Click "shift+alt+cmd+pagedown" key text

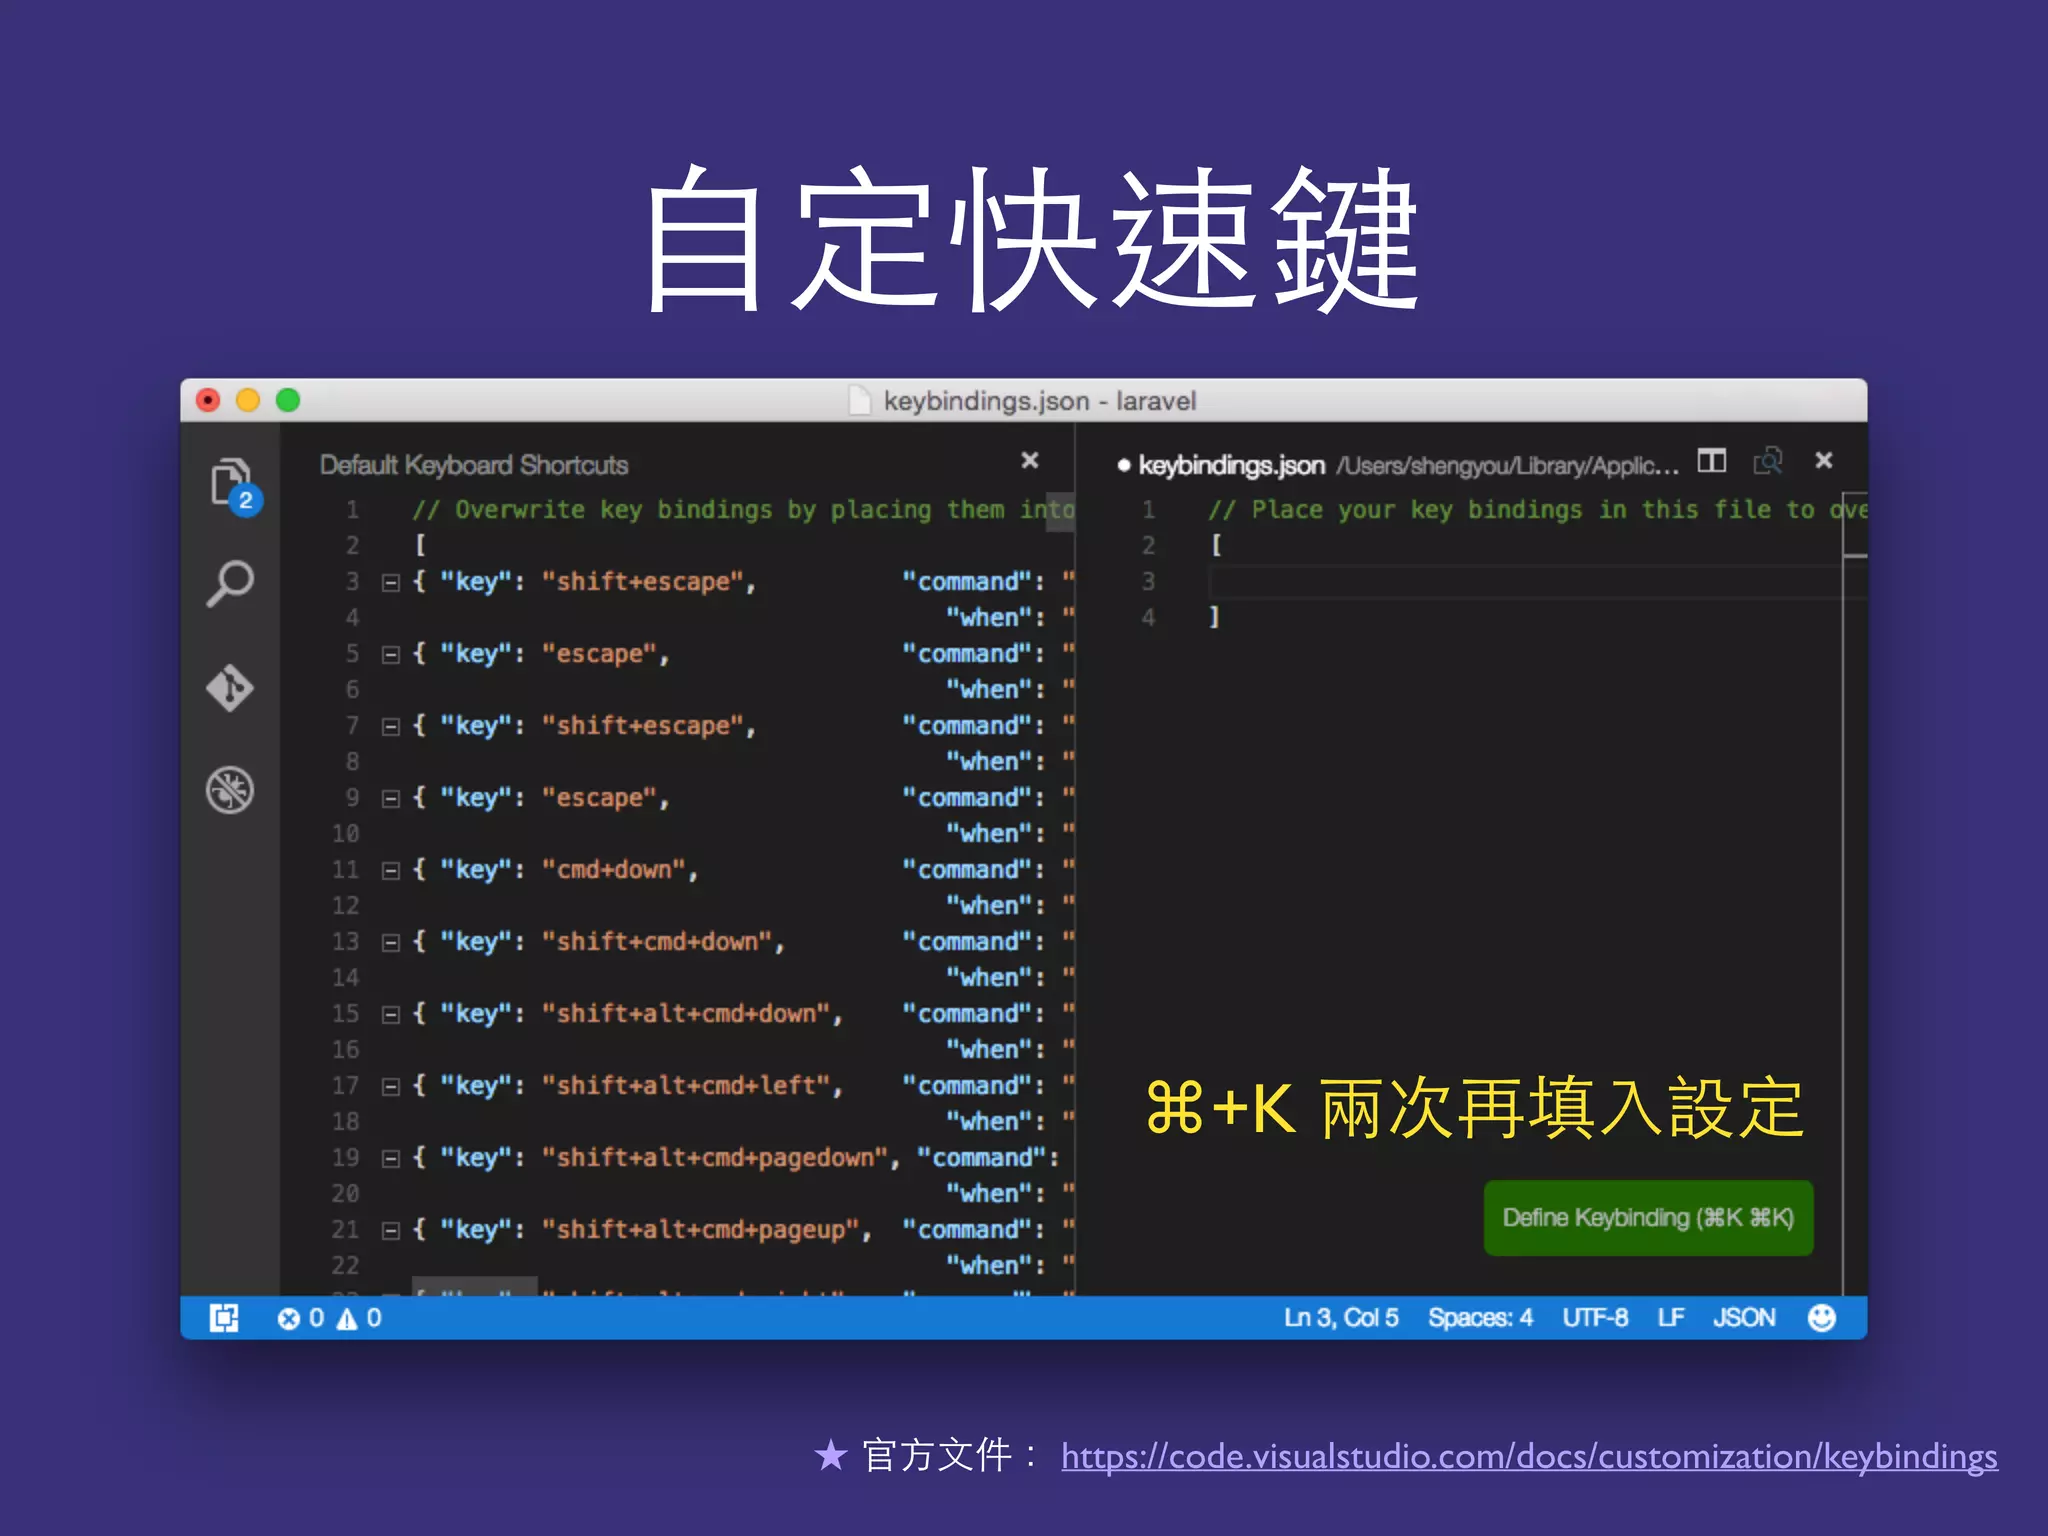tap(722, 1158)
